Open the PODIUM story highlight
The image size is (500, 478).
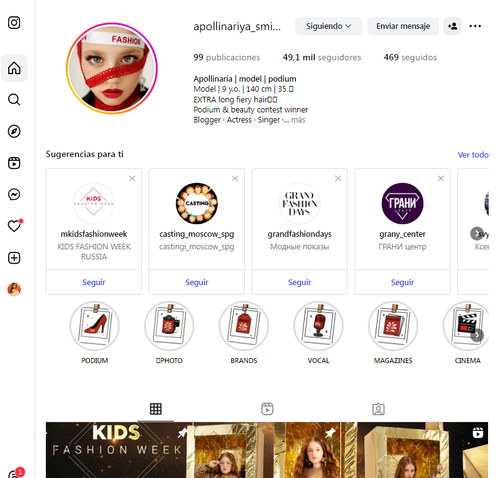(95, 326)
